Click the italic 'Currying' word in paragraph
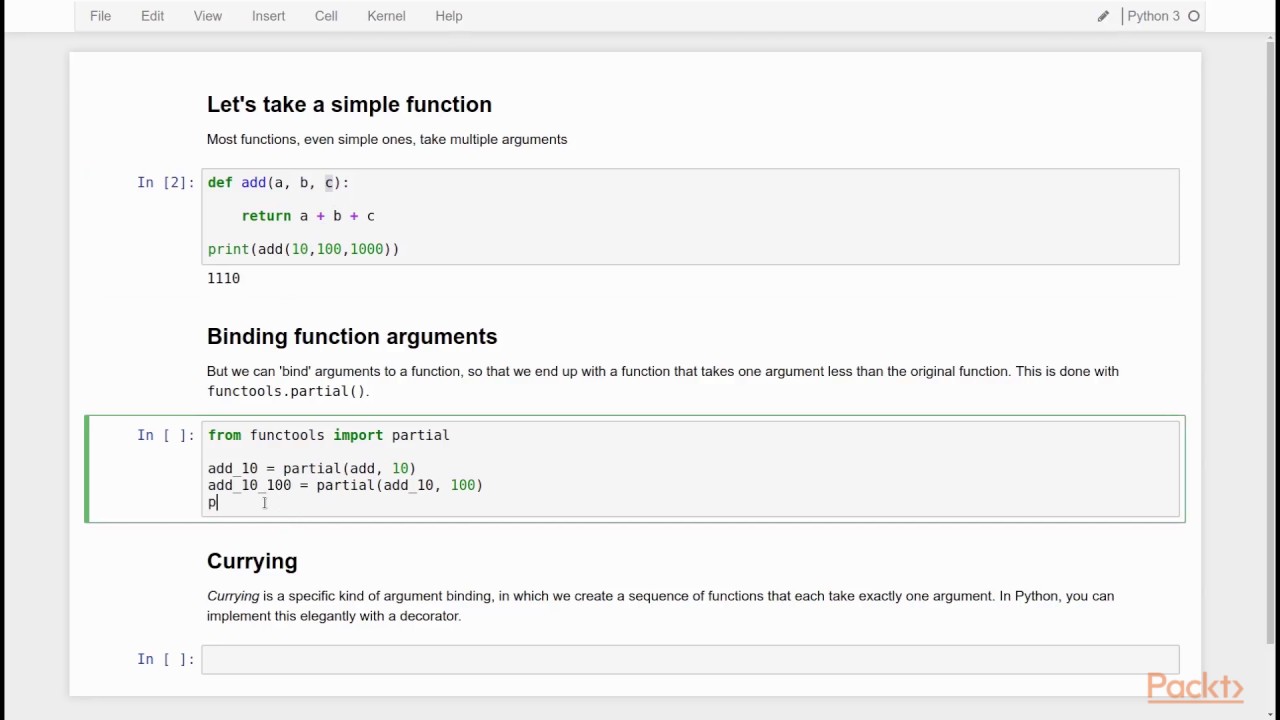The height and width of the screenshot is (720, 1280). tap(233, 596)
